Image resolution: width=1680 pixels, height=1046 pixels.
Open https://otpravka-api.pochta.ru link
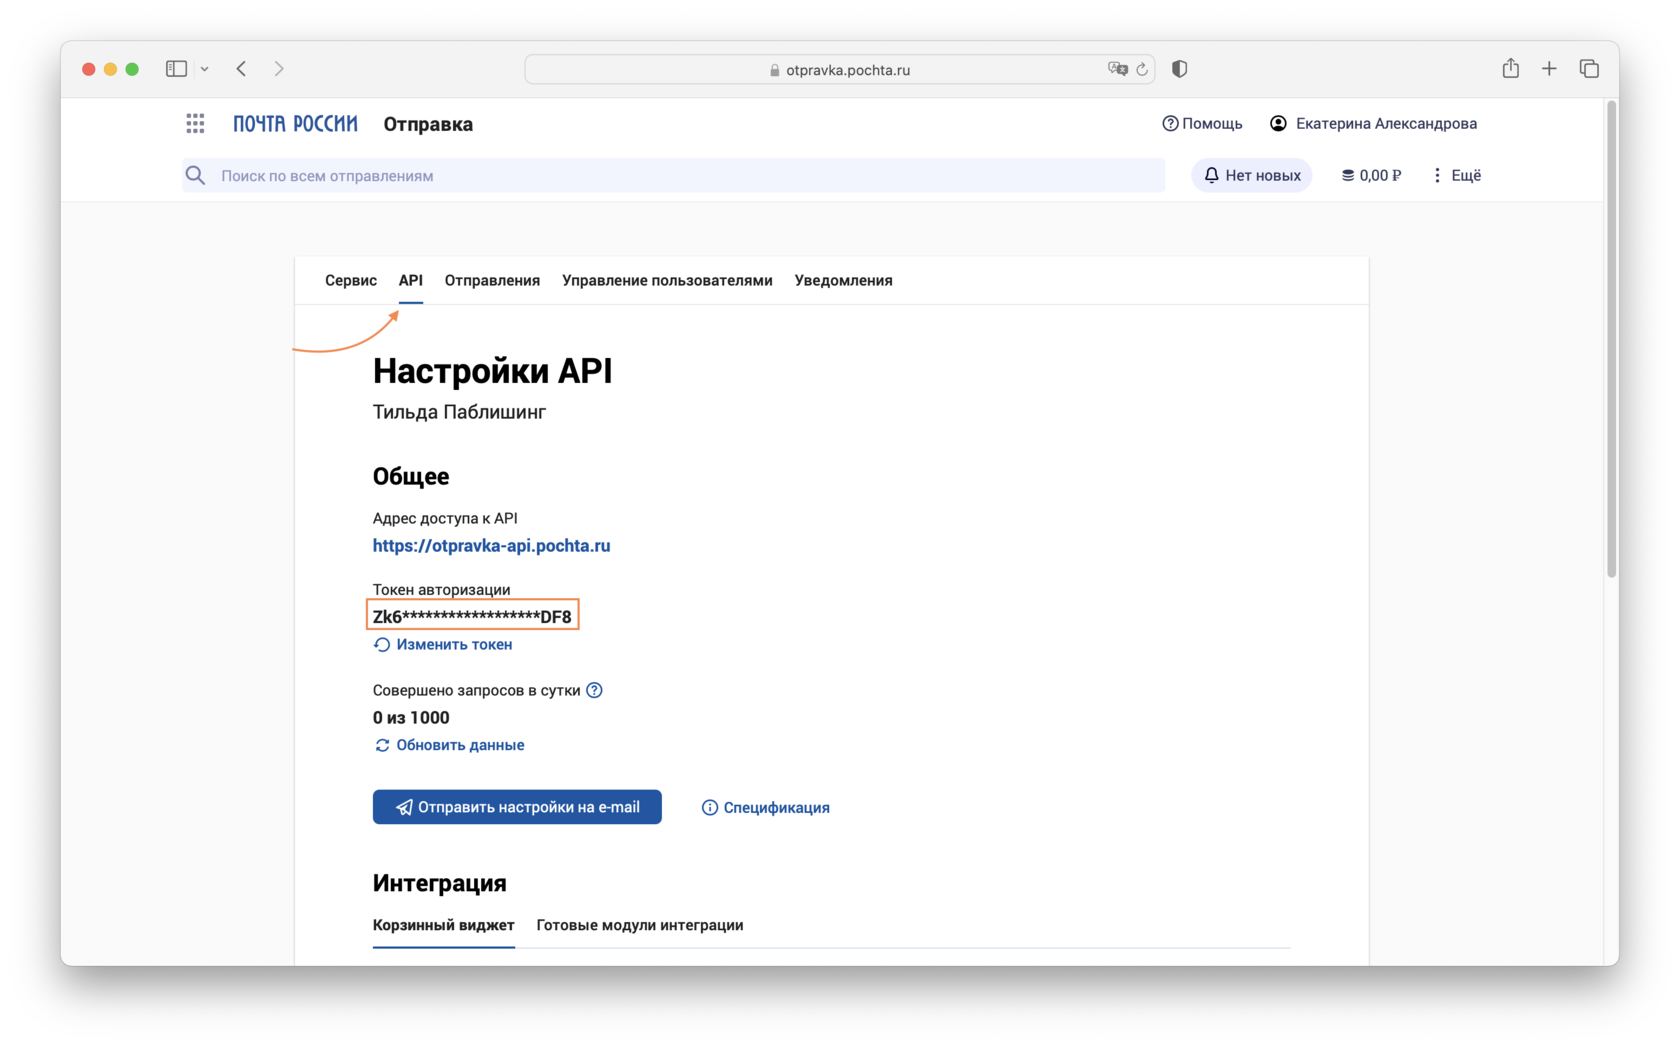[x=491, y=545]
